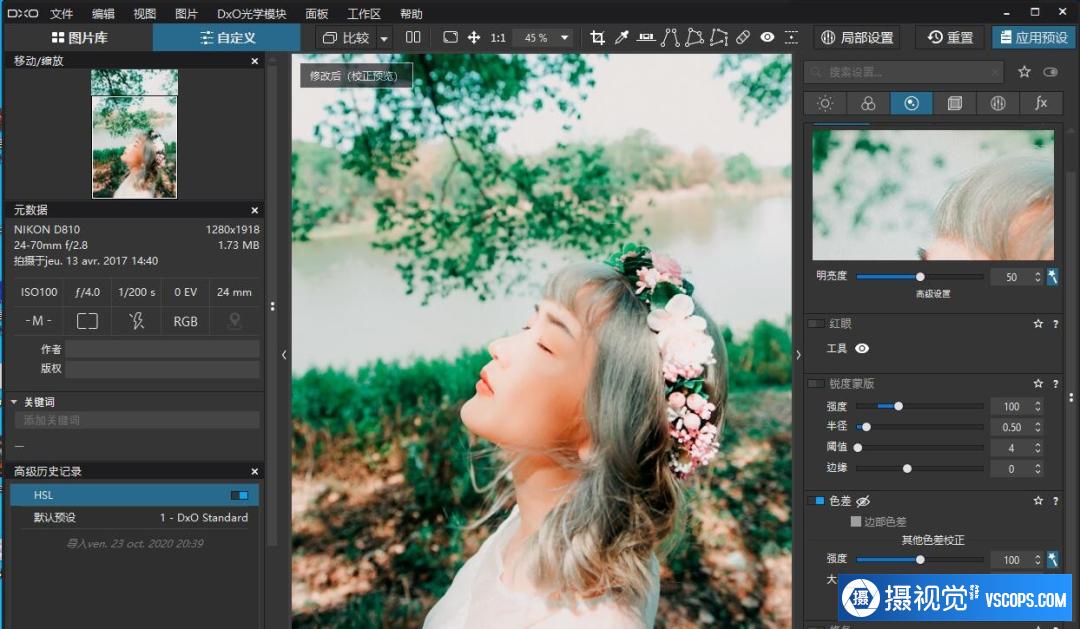Adjust the 明亮度 value stepper

(1037, 277)
